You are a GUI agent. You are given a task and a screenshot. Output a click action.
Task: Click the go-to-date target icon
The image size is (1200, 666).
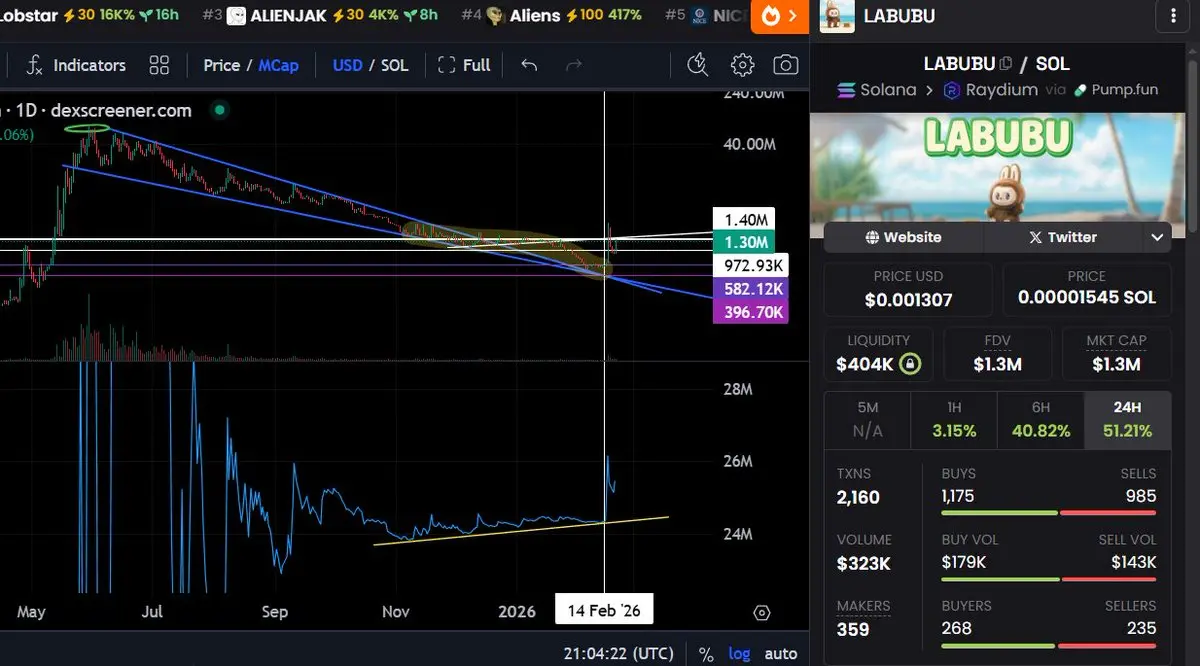(x=762, y=612)
